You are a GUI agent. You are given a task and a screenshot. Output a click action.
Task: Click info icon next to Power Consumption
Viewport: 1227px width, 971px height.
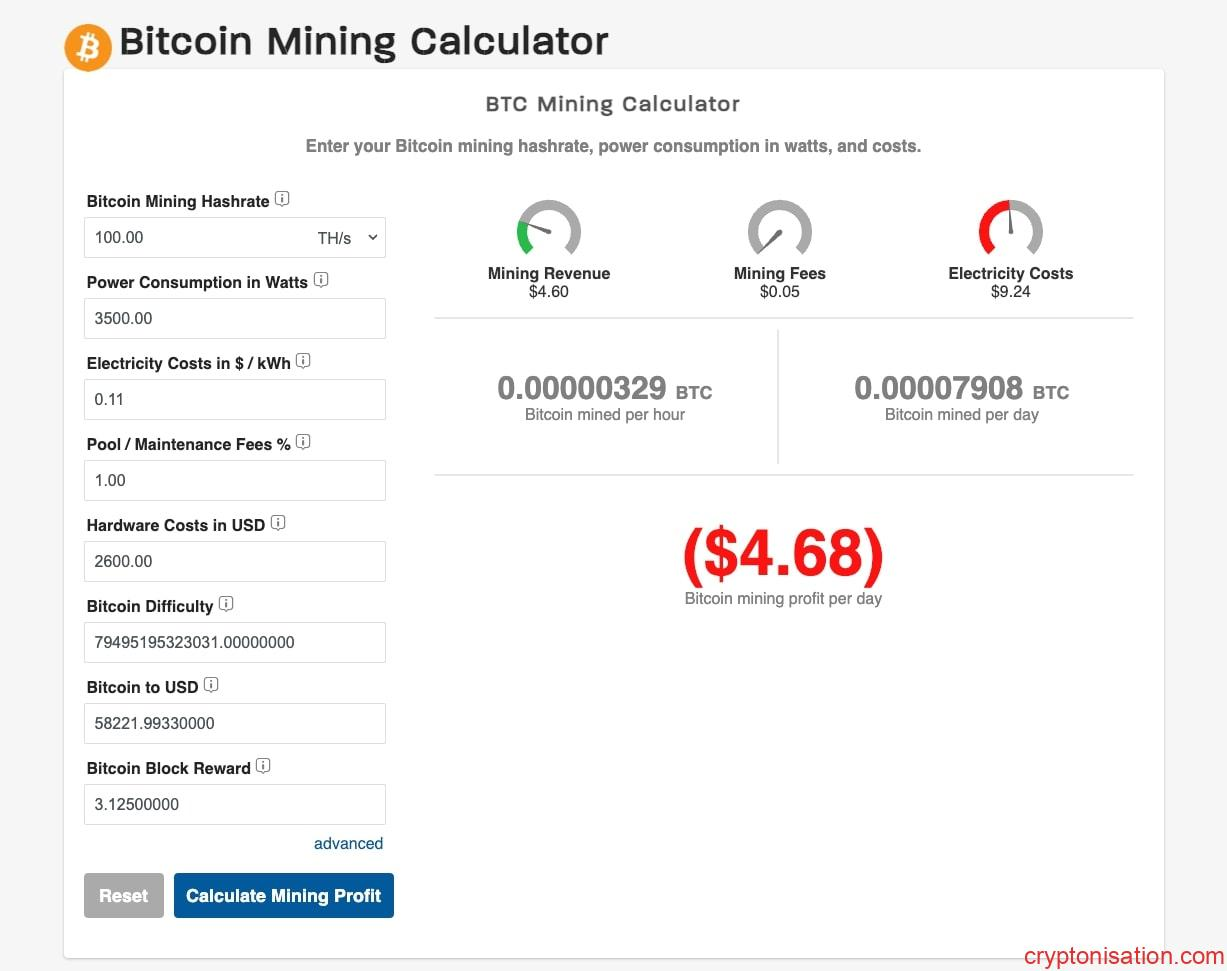[321, 280]
